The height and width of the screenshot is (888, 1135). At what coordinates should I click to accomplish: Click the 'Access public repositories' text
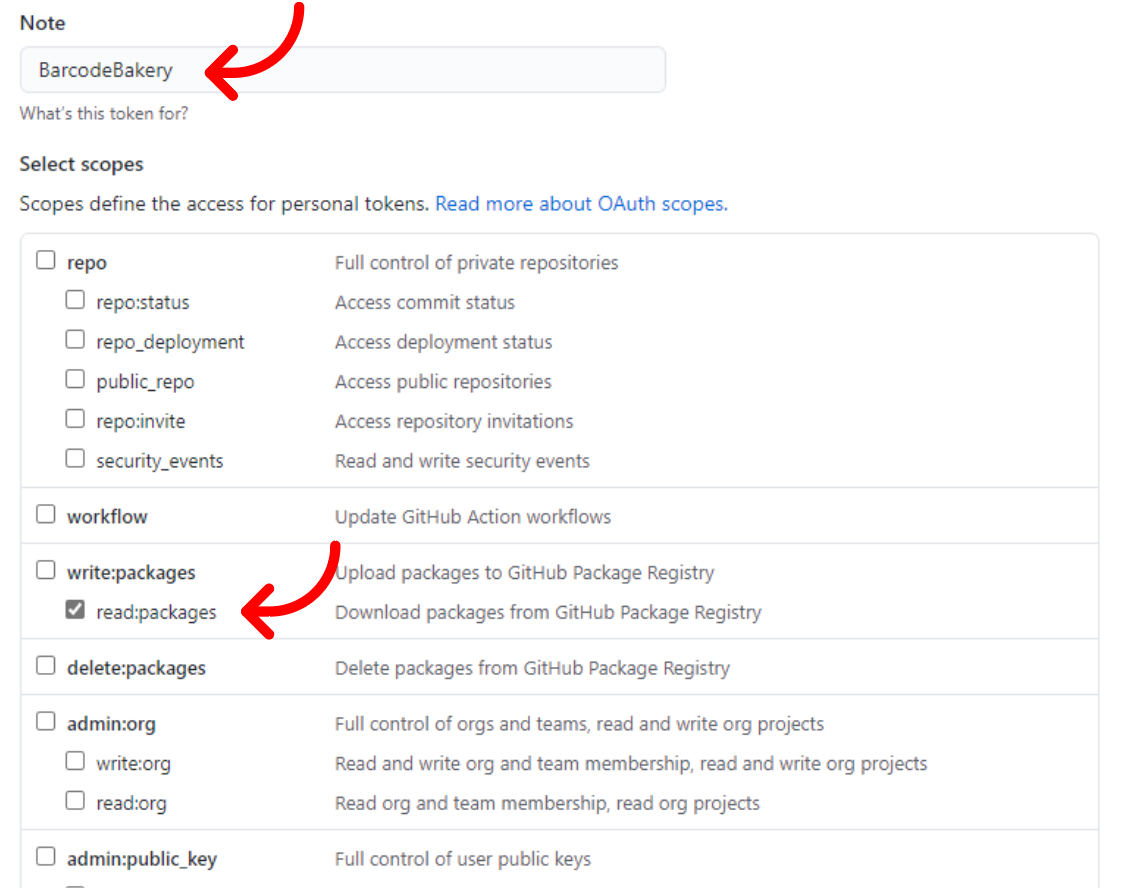pos(443,382)
